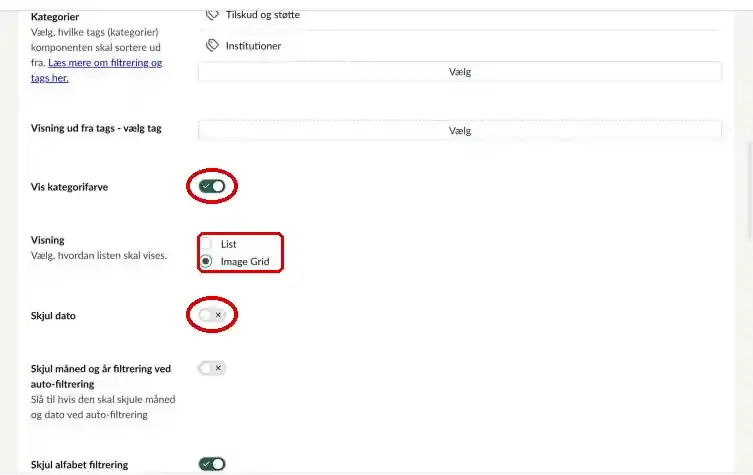Open the Læs mere om filtrering link
This screenshot has height=475, width=753.
(x=97, y=70)
